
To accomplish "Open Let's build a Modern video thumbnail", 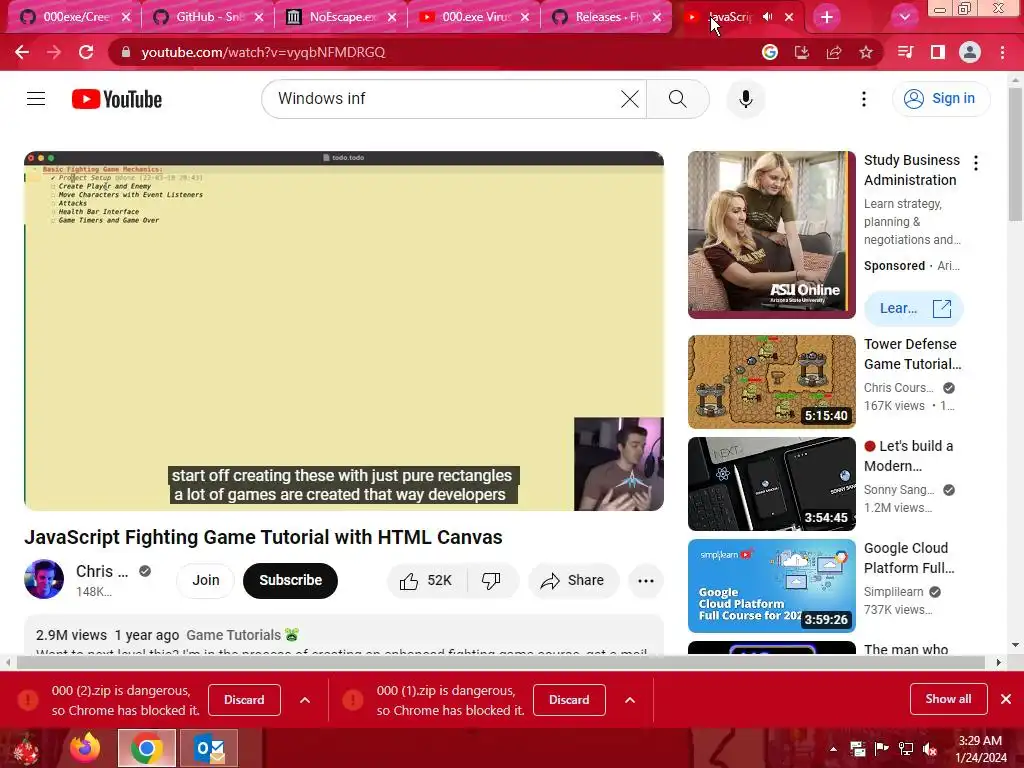I will click(771, 484).
